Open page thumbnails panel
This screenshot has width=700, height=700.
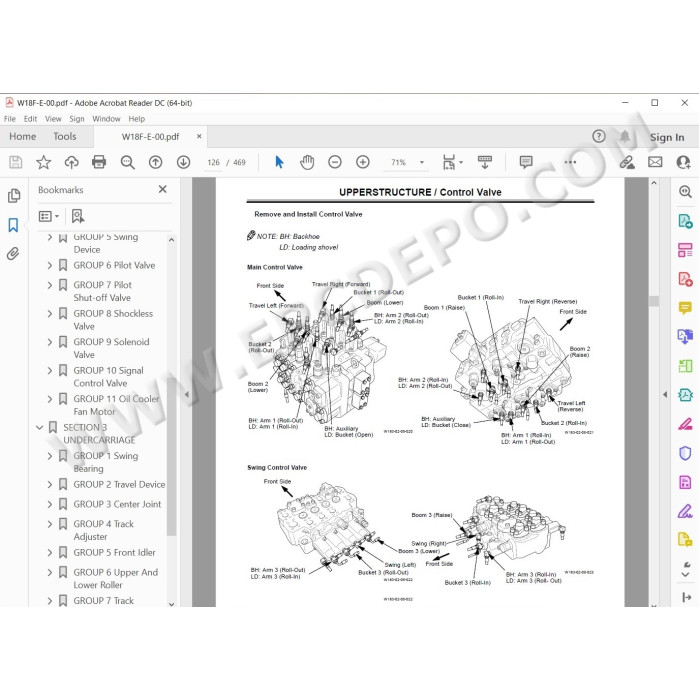point(14,196)
